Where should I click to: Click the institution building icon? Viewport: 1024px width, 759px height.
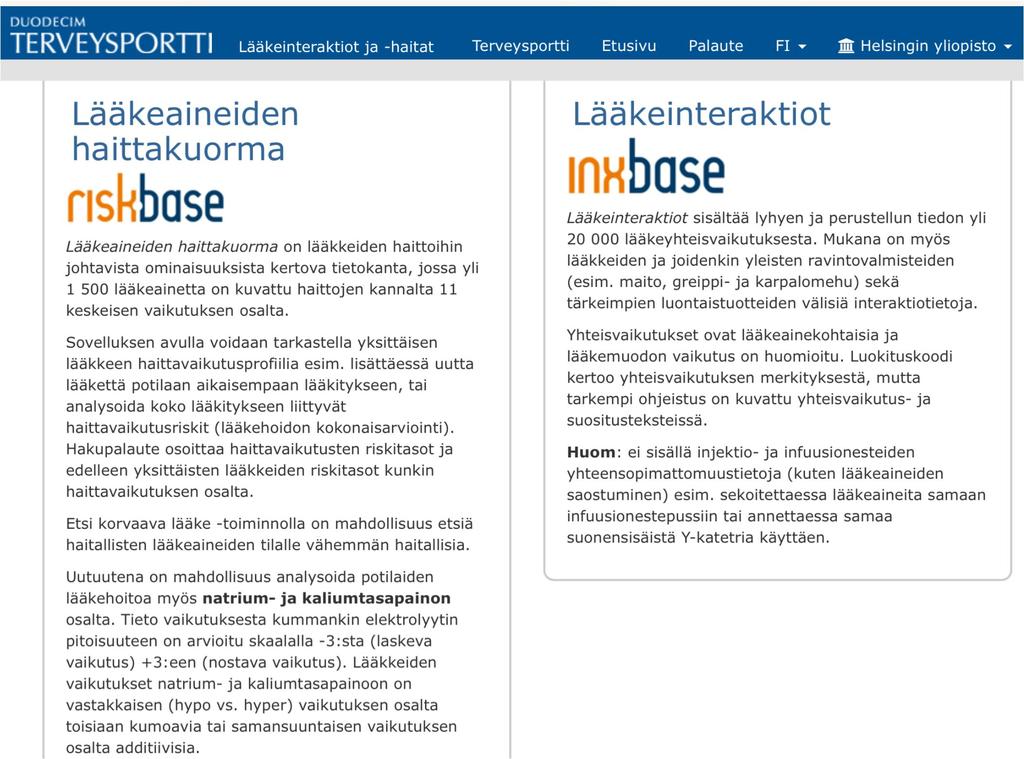(846, 46)
